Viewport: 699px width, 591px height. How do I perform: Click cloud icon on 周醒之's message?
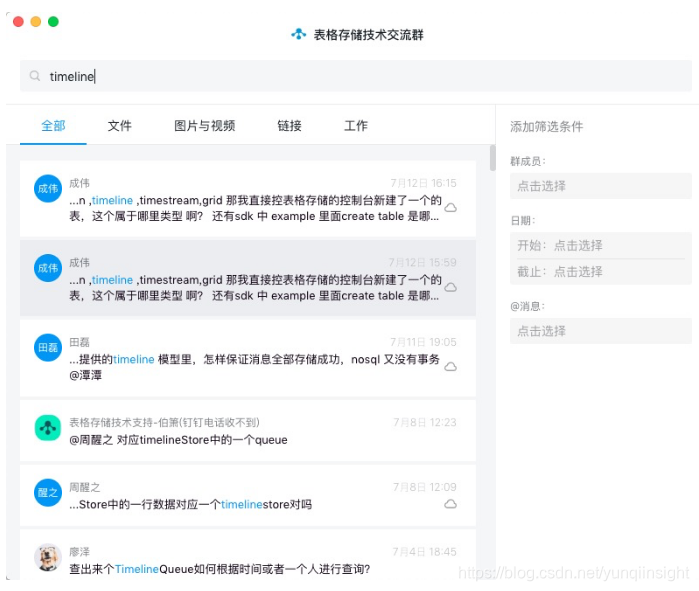[451, 504]
